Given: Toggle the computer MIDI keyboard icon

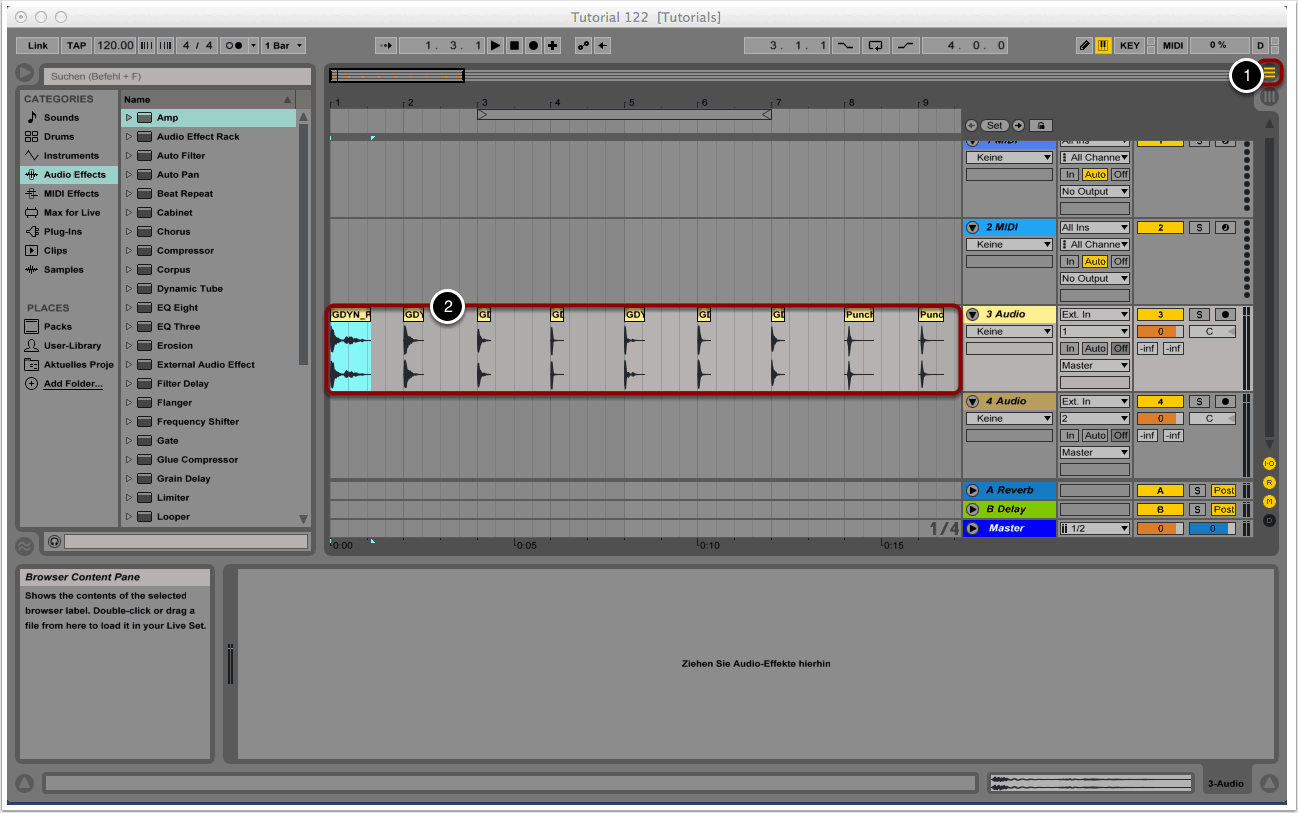Looking at the screenshot, I should point(1103,46).
